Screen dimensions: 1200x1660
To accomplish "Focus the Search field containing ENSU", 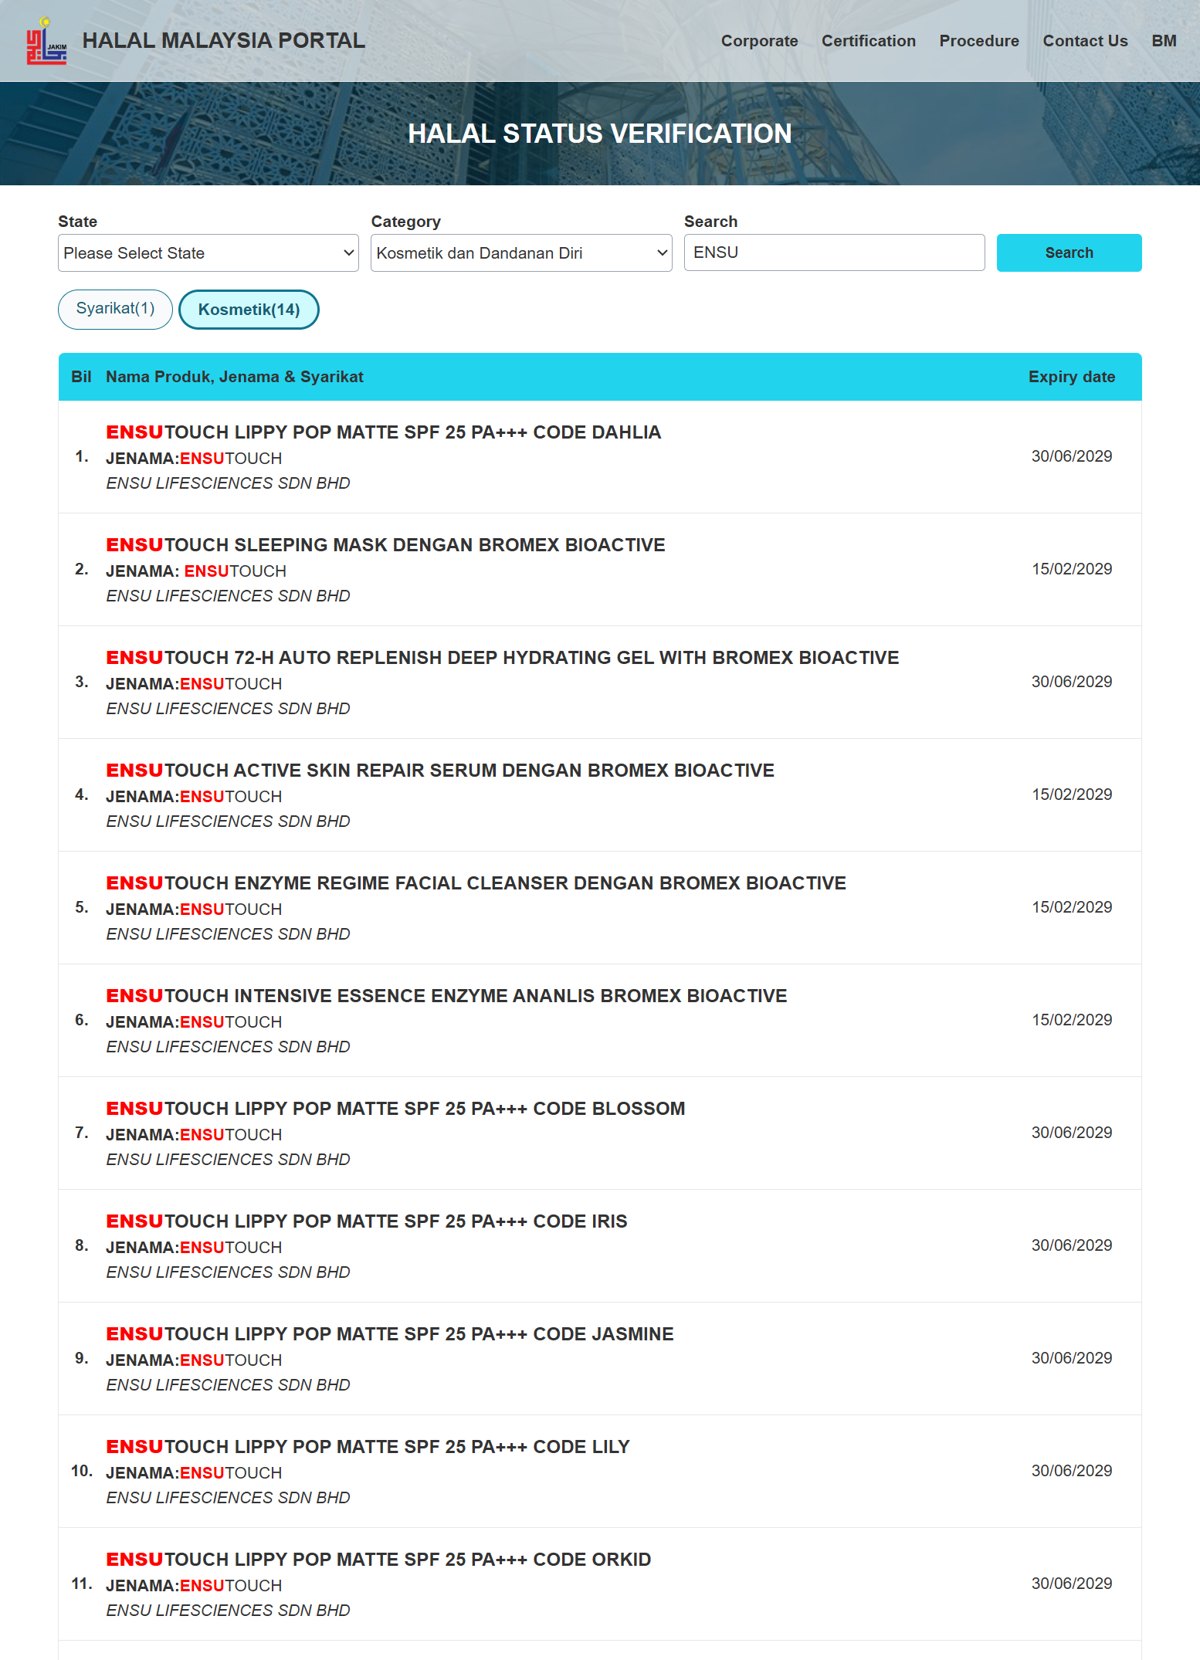I will click(x=834, y=252).
